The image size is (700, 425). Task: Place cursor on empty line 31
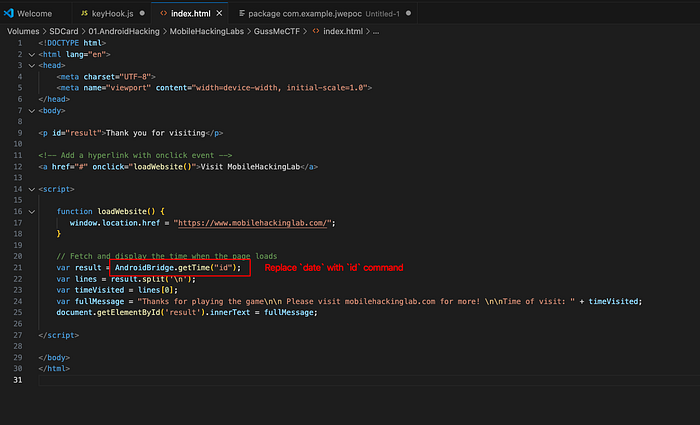[x=369, y=380]
